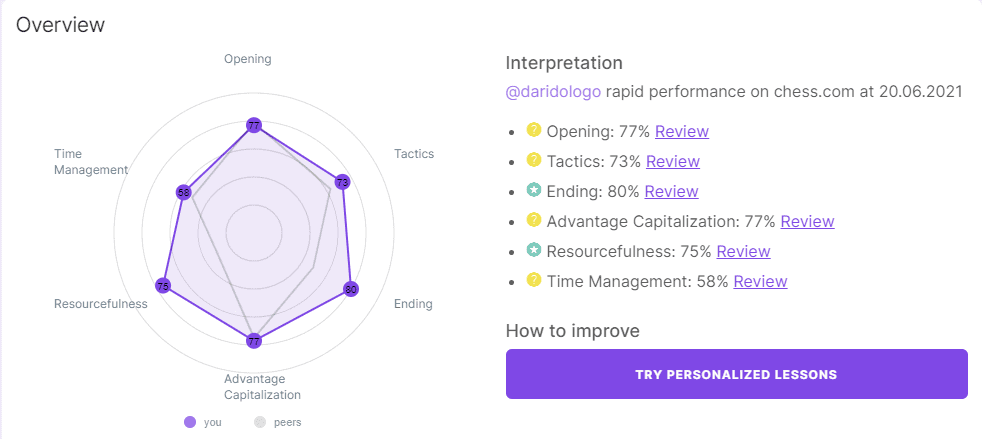982x439 pixels.
Task: Select the Ending 80 point on radar chart
Action: [x=350, y=289]
